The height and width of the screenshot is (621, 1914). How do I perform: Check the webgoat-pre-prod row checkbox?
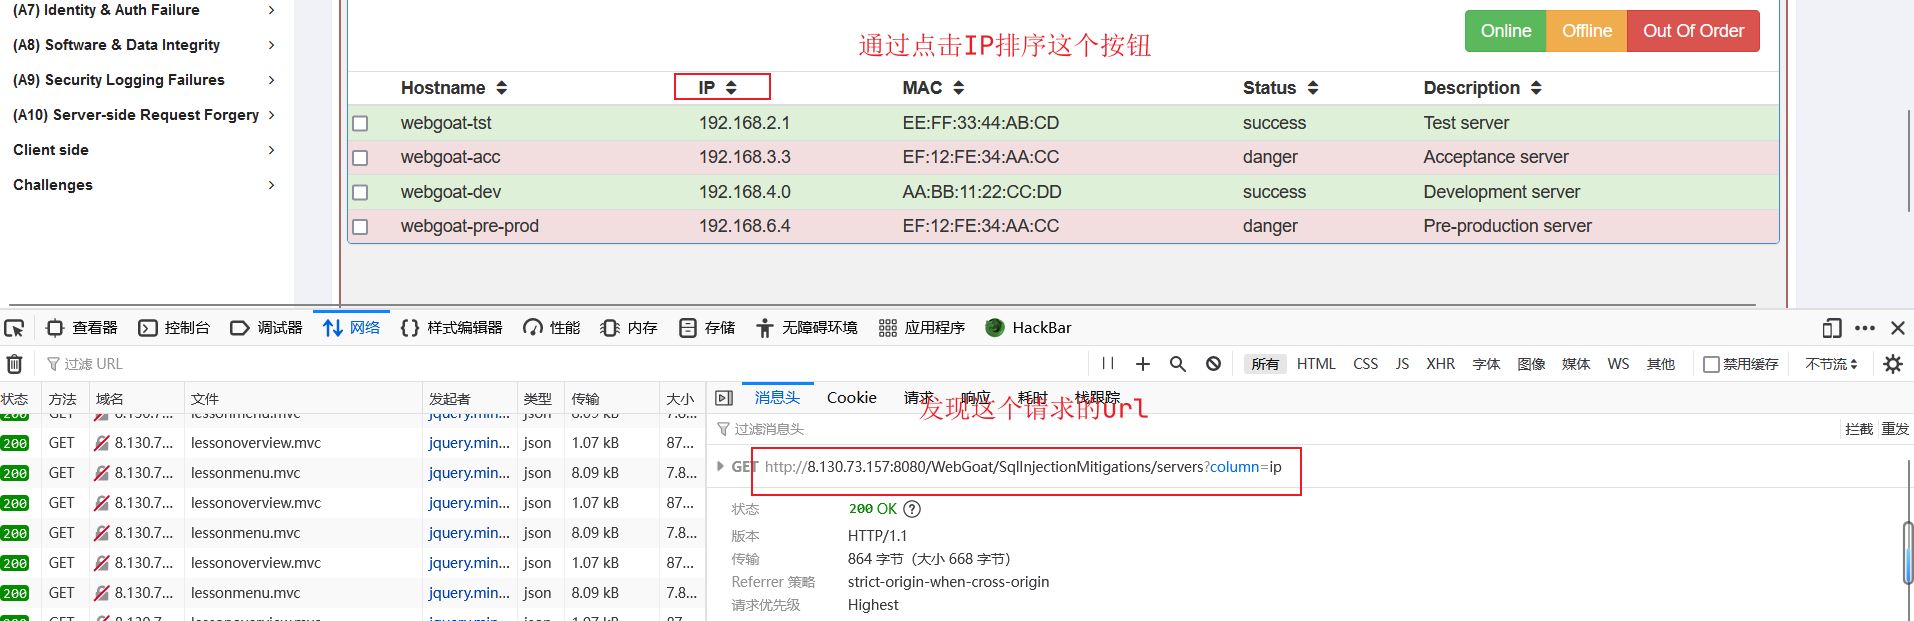360,227
